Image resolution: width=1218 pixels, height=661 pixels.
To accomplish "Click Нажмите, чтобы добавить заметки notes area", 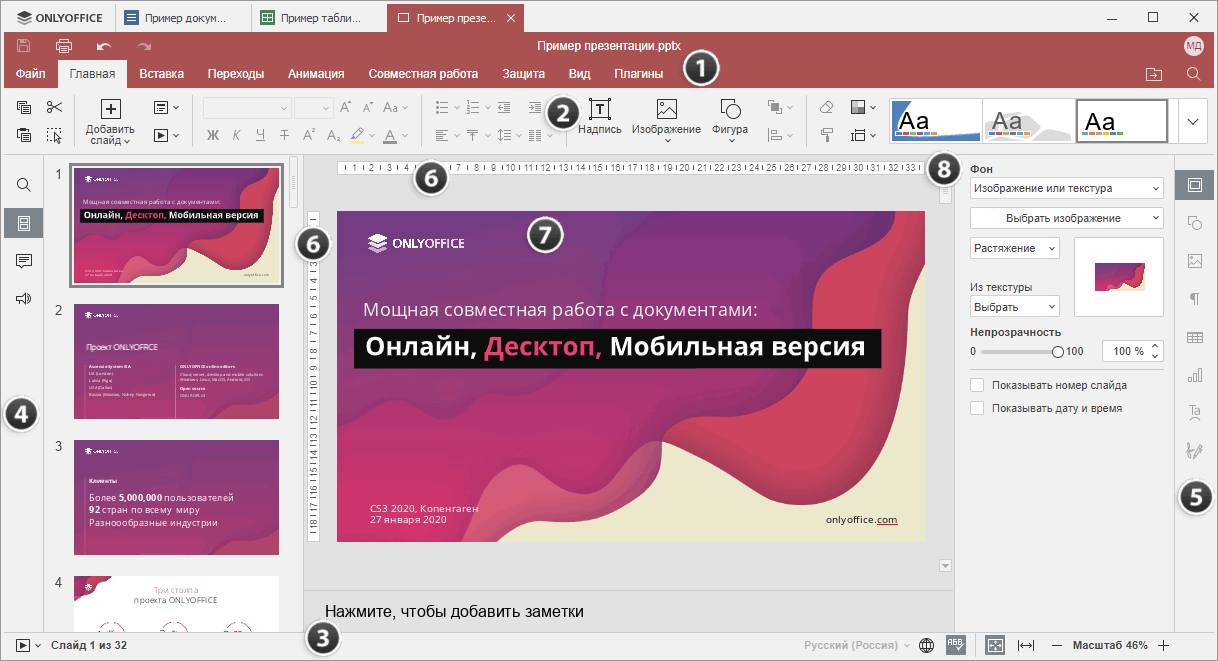I will (x=453, y=611).
